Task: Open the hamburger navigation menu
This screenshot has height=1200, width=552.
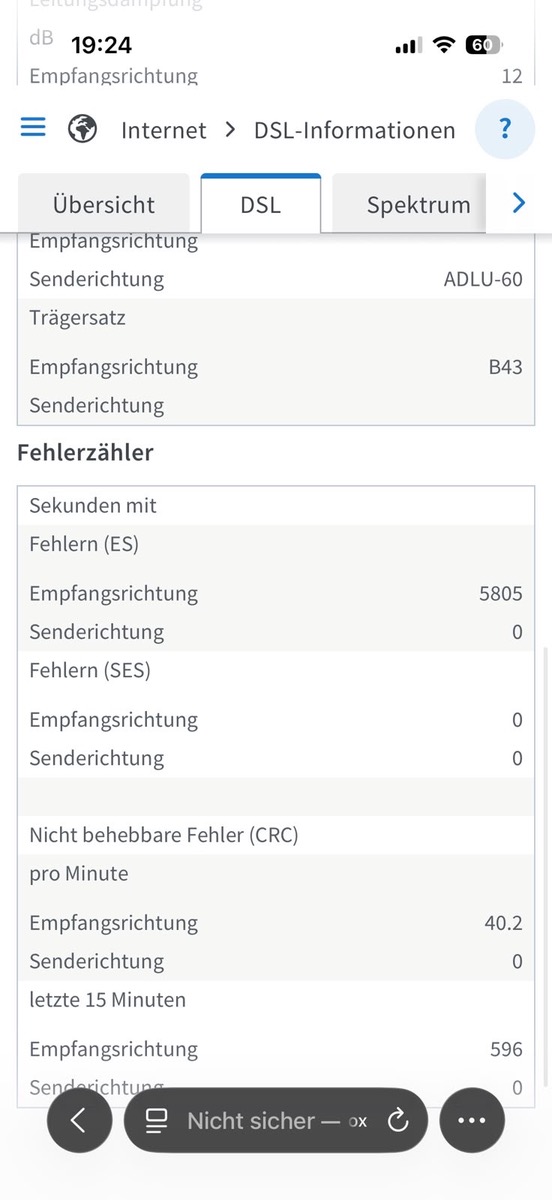Action: pyautogui.click(x=33, y=128)
